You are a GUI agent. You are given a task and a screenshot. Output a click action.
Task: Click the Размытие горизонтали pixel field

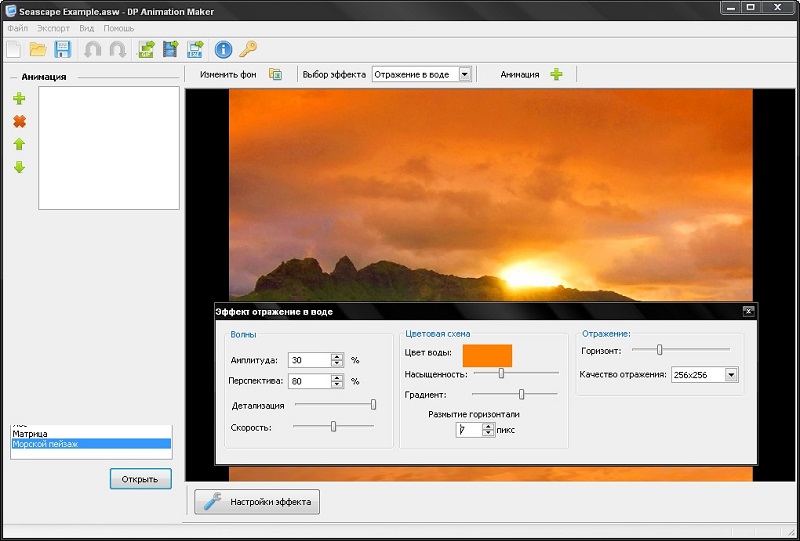point(469,430)
